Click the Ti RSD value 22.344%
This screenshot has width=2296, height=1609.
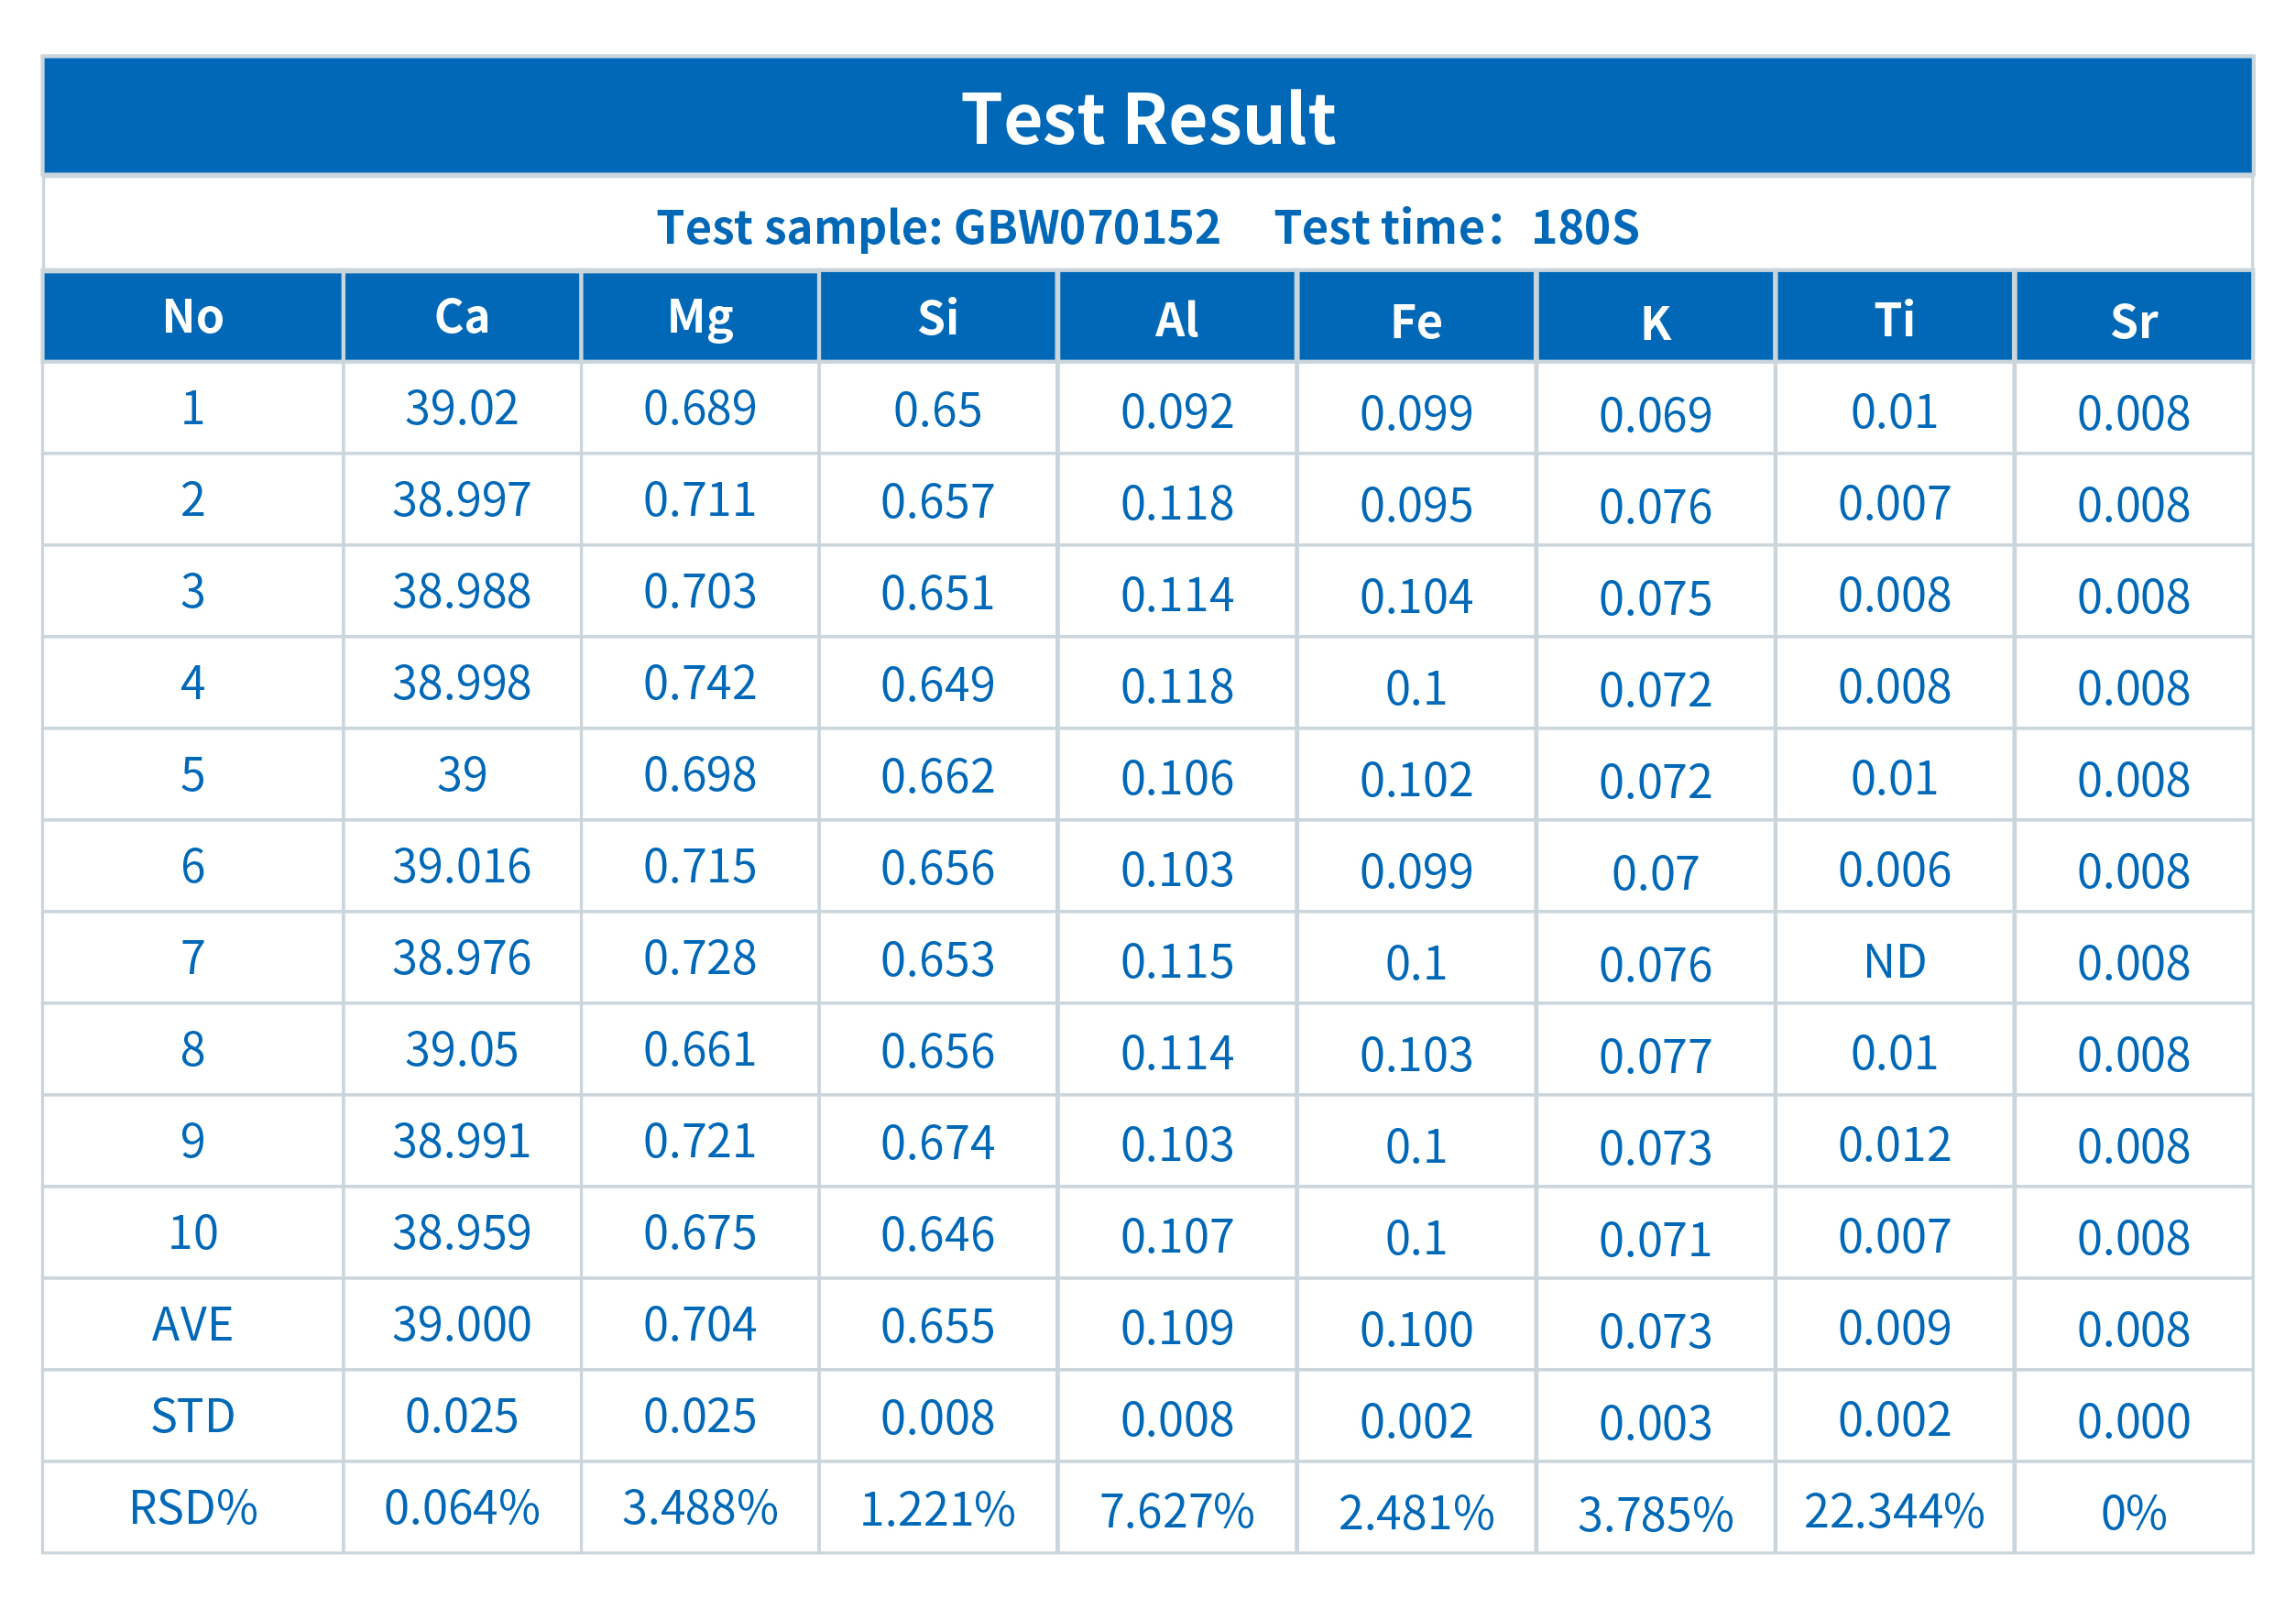tap(1894, 1511)
